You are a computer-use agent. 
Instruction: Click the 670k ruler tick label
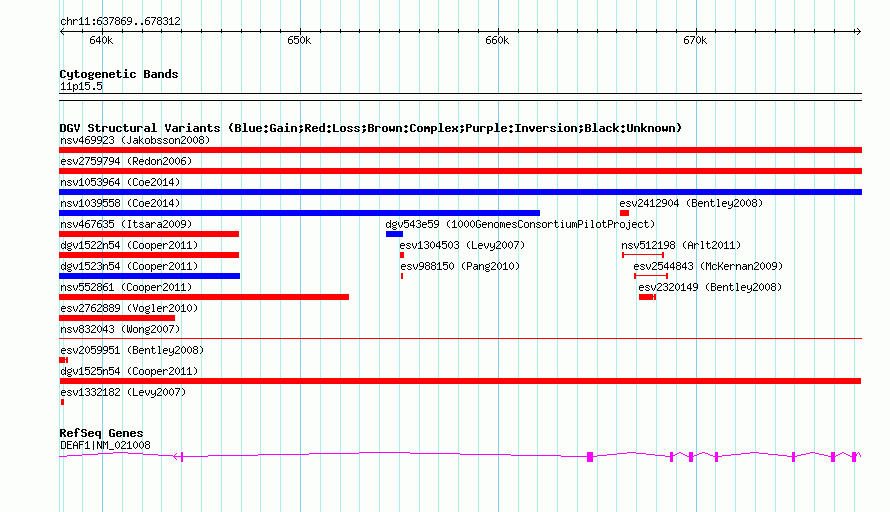click(695, 40)
